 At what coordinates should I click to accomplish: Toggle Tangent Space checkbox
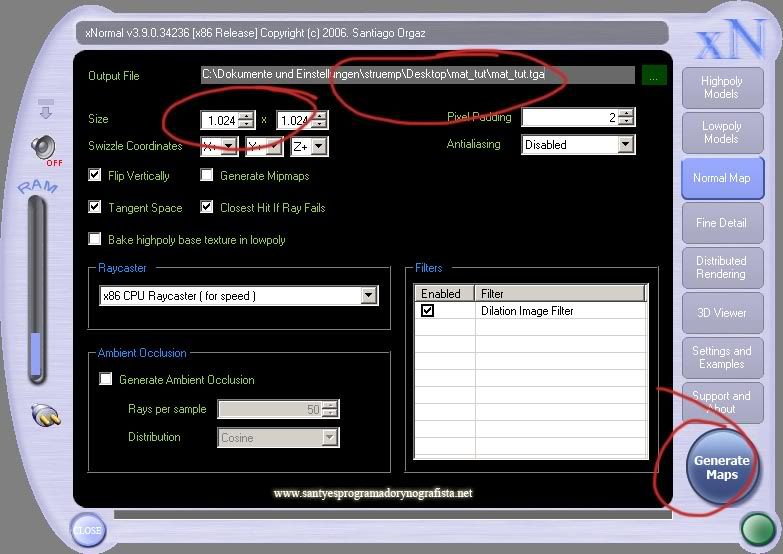point(94,207)
